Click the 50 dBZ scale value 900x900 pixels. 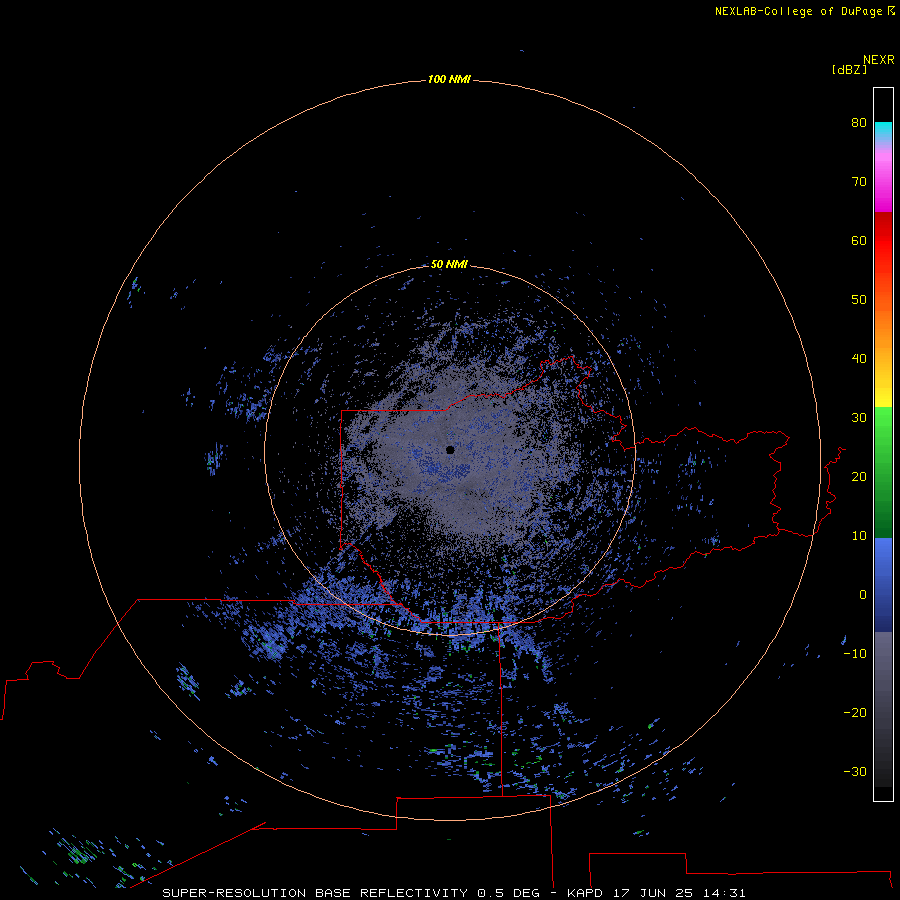[x=859, y=300]
